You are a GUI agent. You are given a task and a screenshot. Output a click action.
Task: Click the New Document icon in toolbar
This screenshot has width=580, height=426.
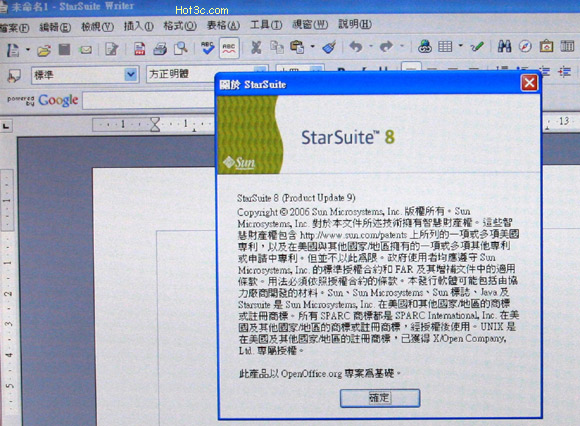(13, 49)
